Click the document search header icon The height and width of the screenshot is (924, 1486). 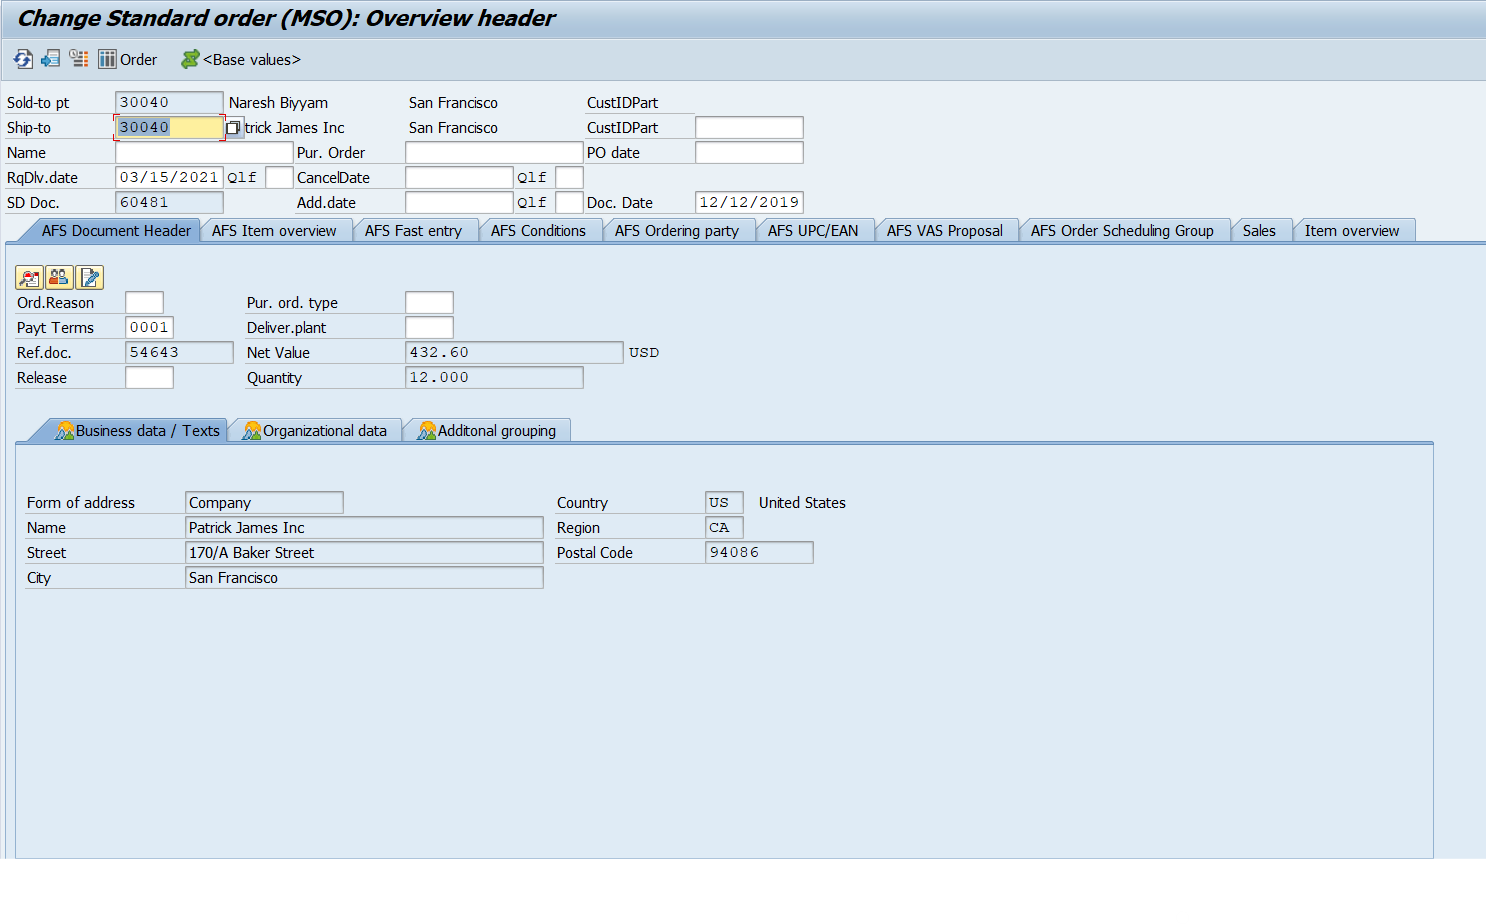(x=29, y=278)
